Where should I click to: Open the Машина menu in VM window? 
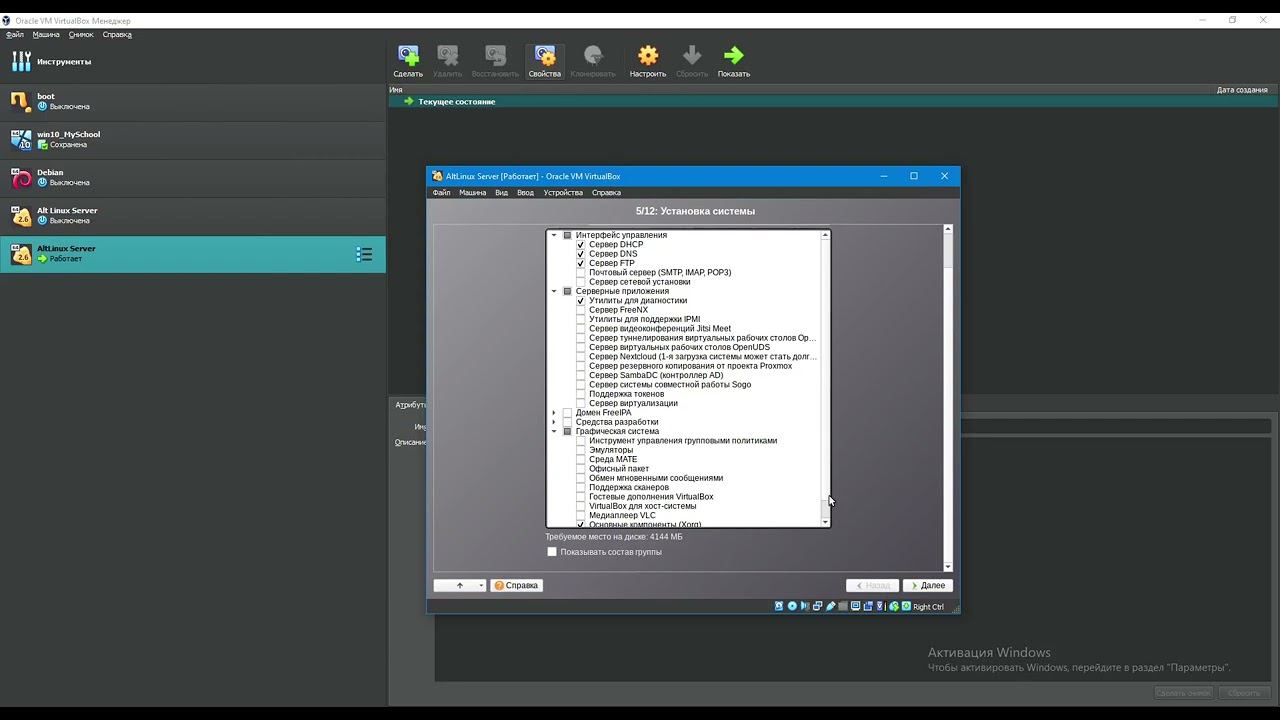pyautogui.click(x=472, y=192)
